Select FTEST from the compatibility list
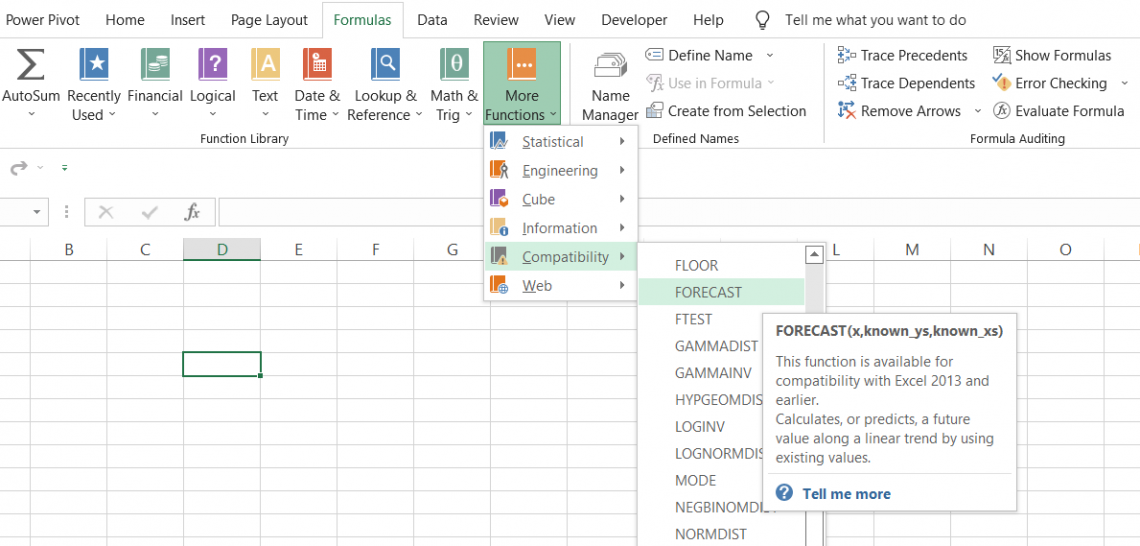The height and width of the screenshot is (546, 1140). 694,319
